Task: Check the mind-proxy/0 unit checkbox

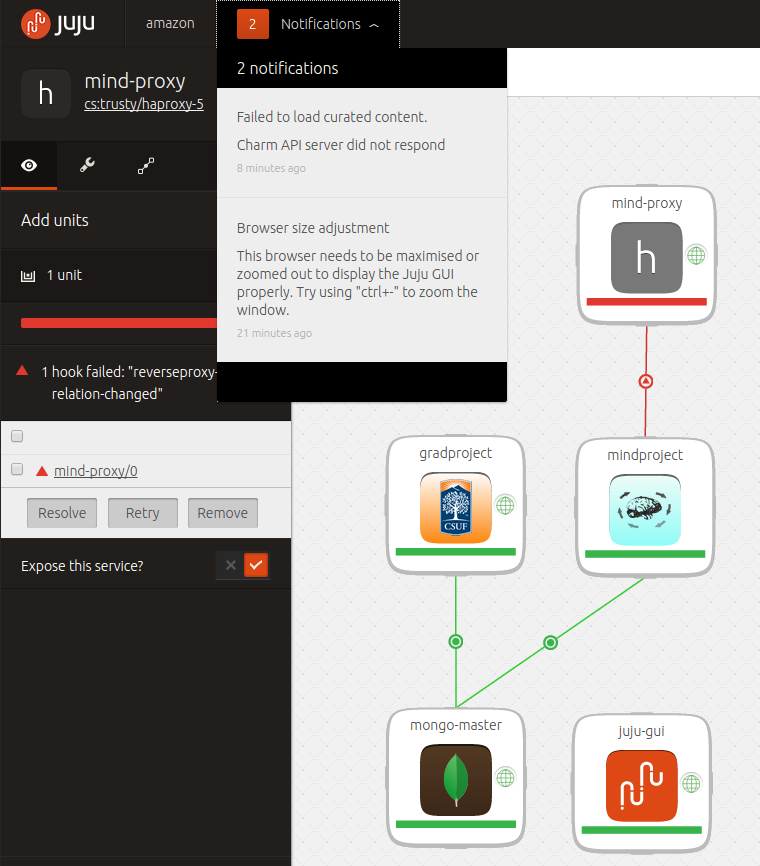Action: (17, 470)
